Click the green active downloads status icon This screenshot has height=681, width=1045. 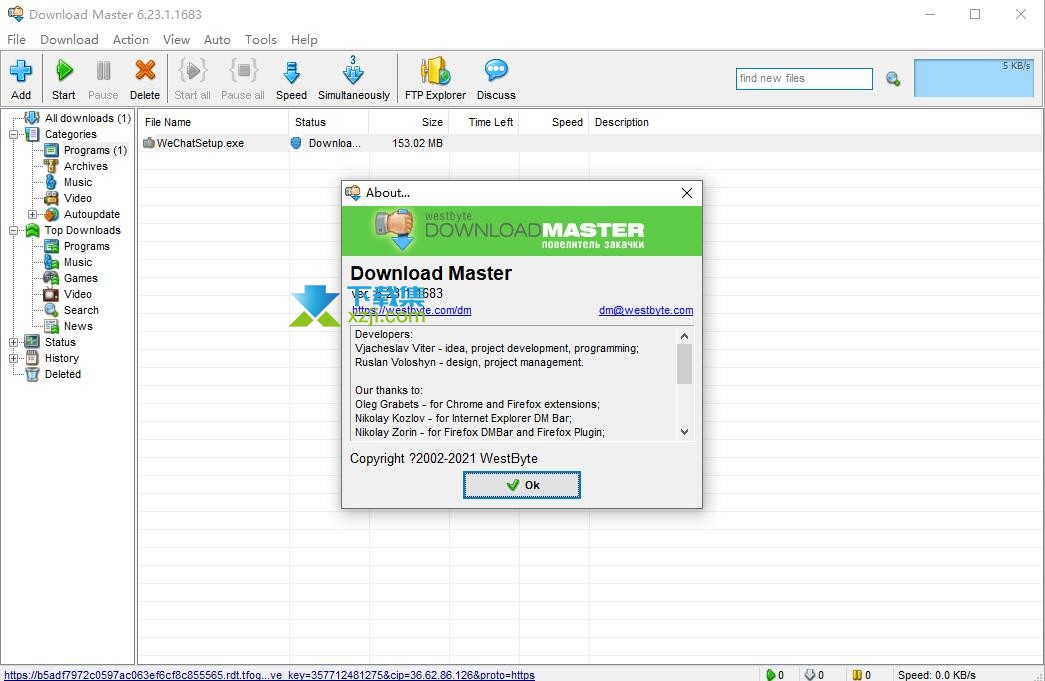click(770, 674)
